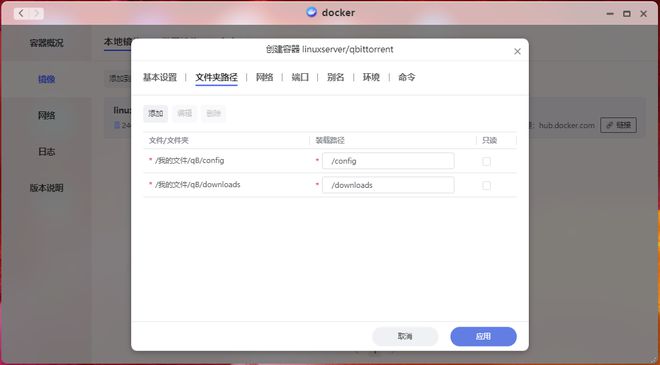Screen dimensions: 660x365
Task: Open 容器概况 in sidebar
Action: (x=46, y=43)
